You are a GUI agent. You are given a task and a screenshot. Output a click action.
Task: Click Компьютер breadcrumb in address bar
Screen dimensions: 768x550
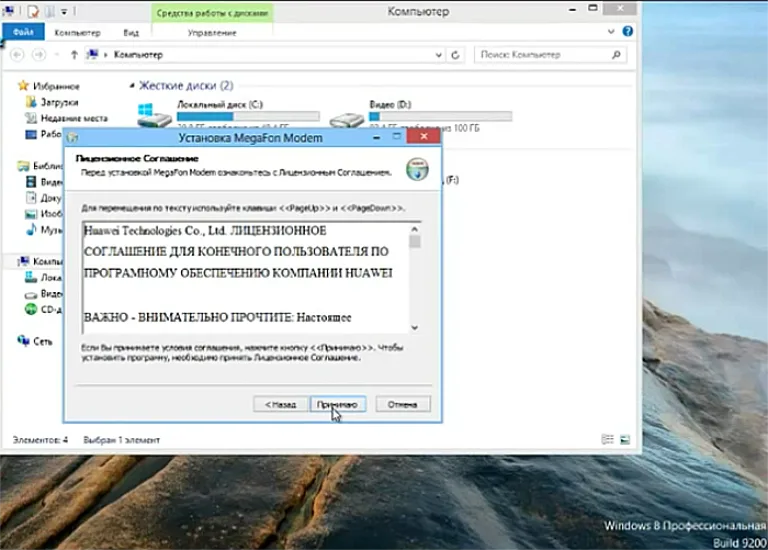[138, 55]
